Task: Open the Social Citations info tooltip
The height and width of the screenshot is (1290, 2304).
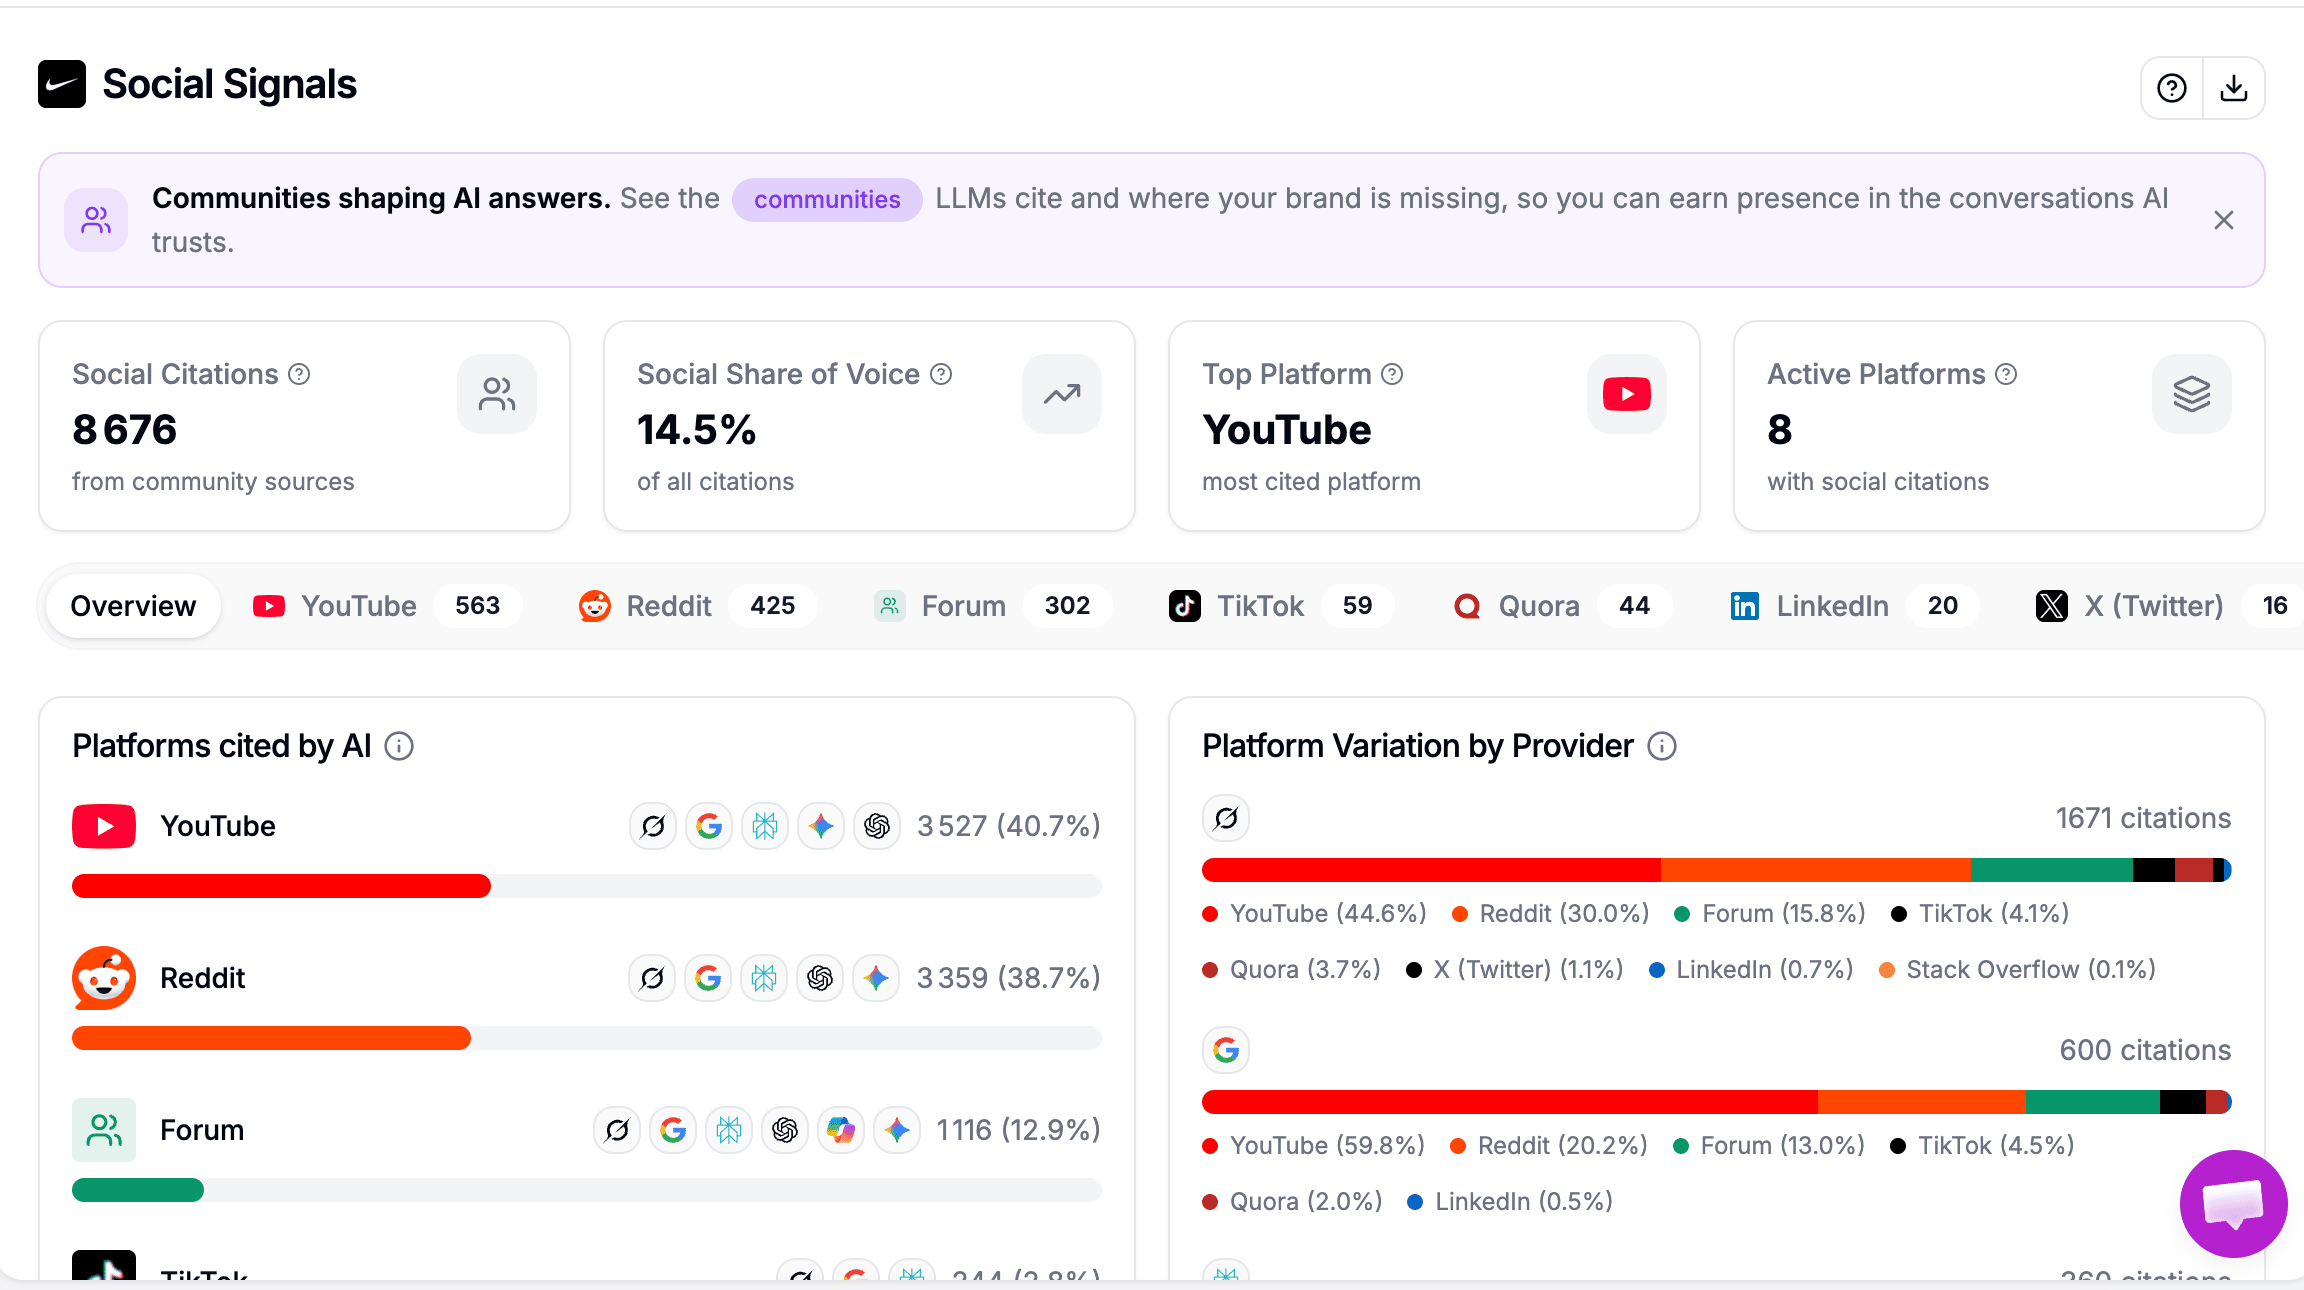Action: (299, 374)
